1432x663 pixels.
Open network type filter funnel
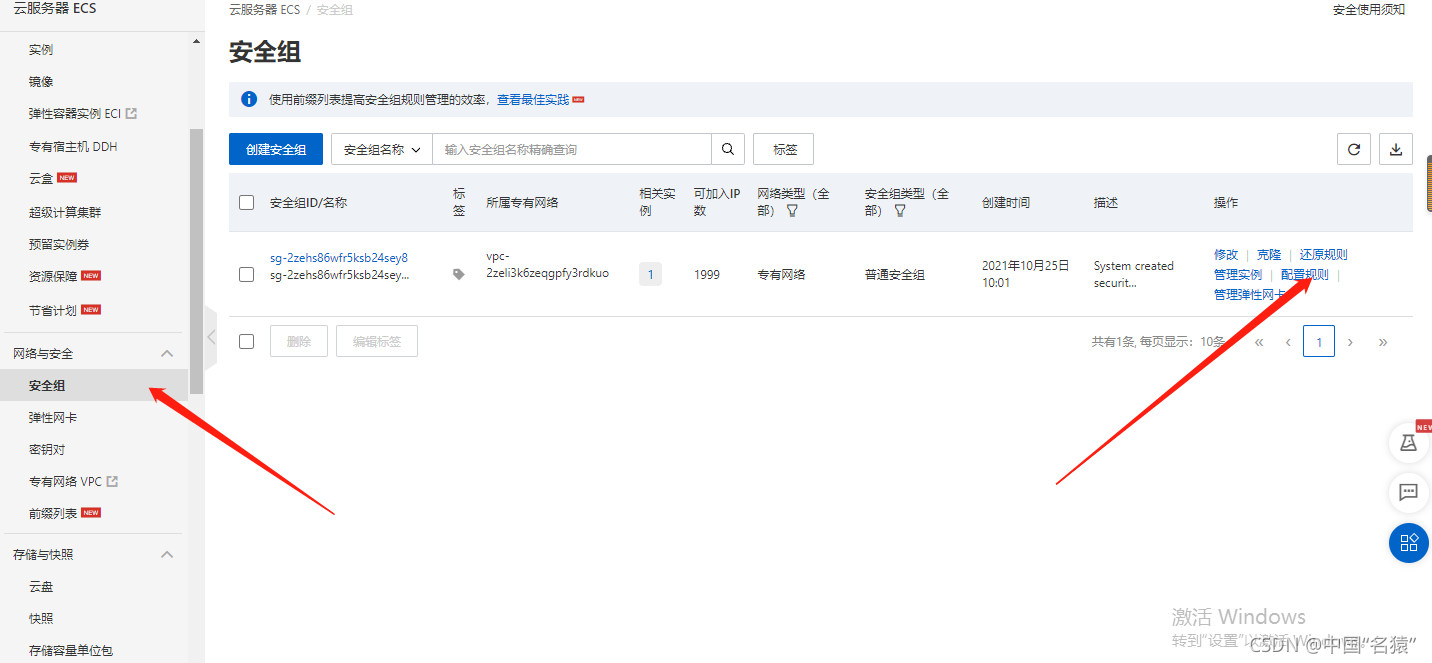[x=792, y=211]
